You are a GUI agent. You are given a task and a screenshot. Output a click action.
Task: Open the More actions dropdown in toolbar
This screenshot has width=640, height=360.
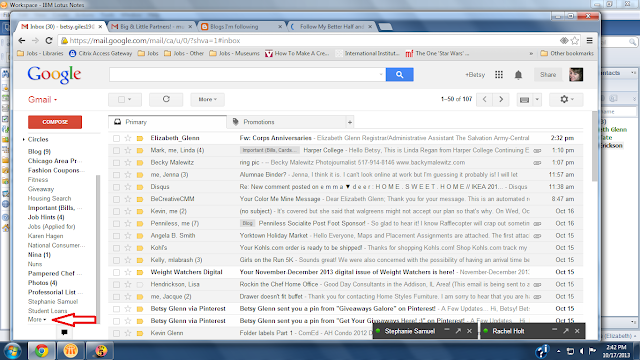207,99
